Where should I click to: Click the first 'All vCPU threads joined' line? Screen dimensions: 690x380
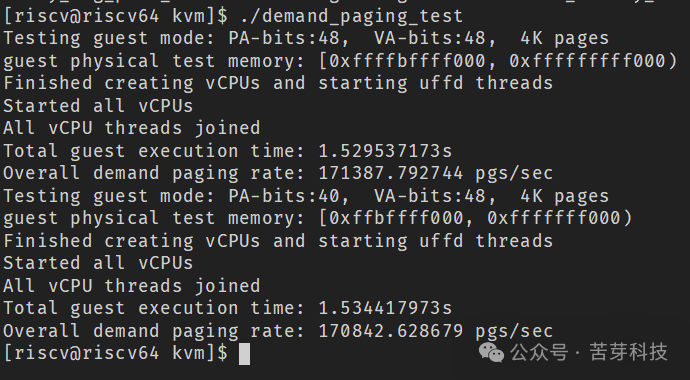(132, 128)
